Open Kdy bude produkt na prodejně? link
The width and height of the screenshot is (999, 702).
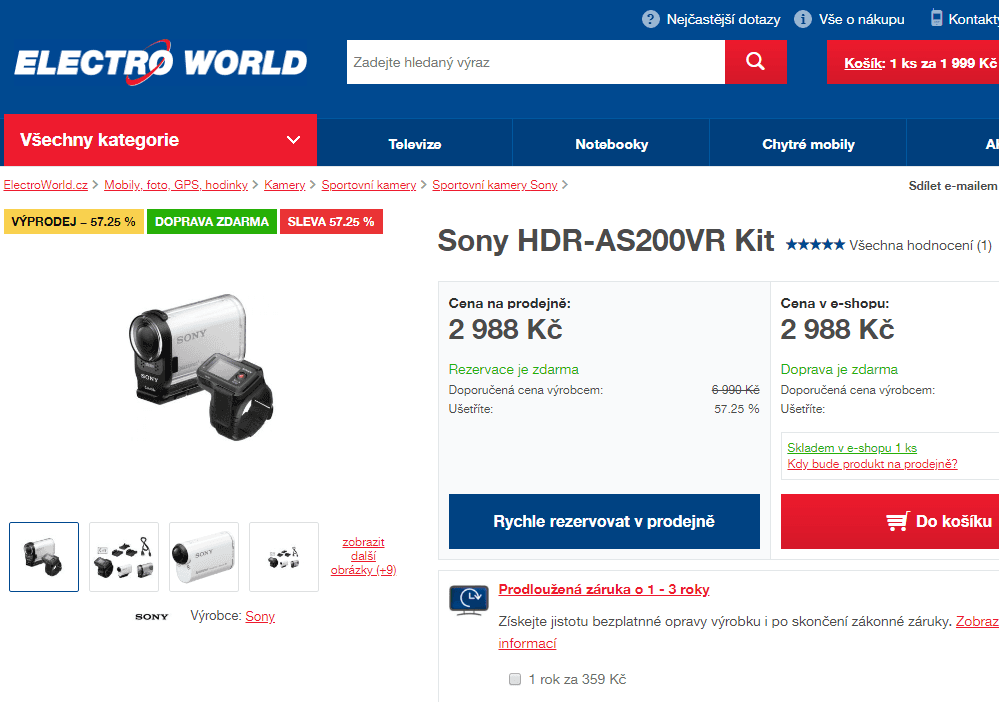pos(872,464)
